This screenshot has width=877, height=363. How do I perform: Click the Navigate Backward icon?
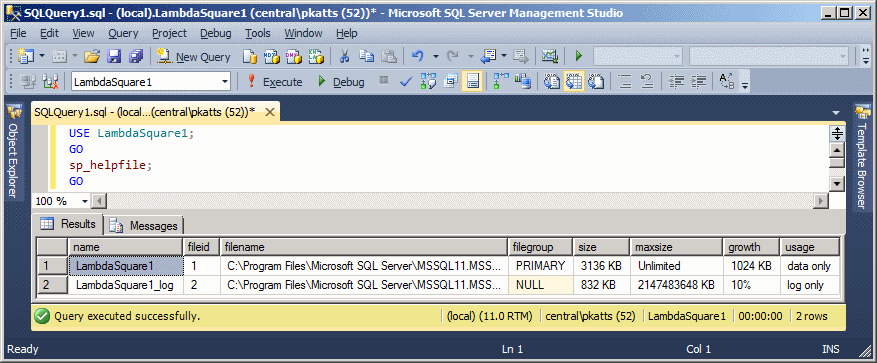(x=489, y=56)
